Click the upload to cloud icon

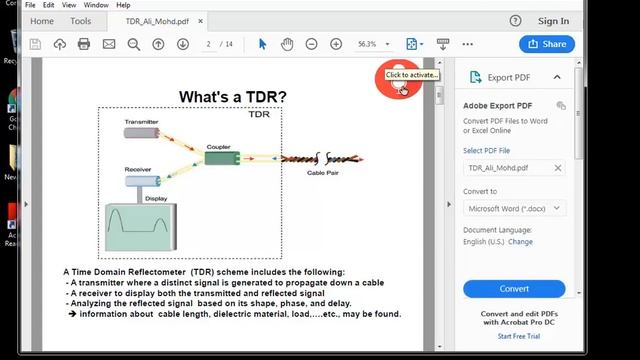tap(60, 44)
